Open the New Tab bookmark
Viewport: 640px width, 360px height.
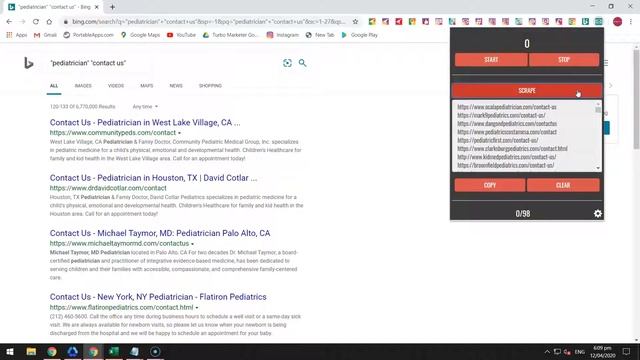coord(320,35)
